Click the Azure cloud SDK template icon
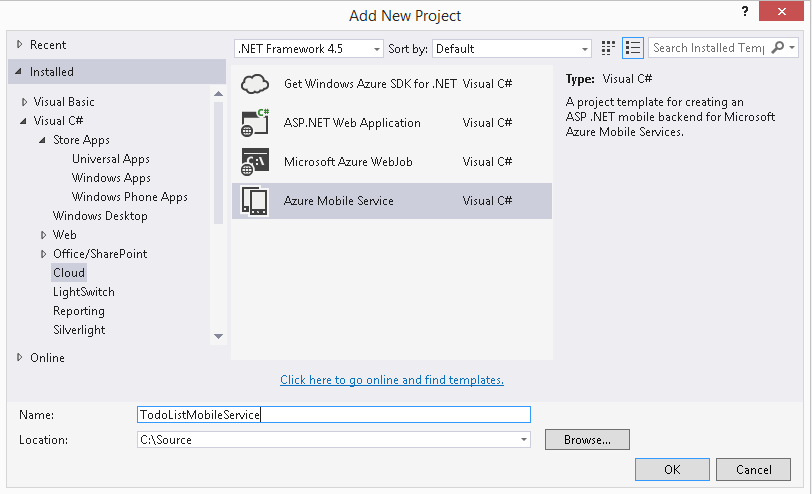The width and height of the screenshot is (812, 494). tap(256, 85)
